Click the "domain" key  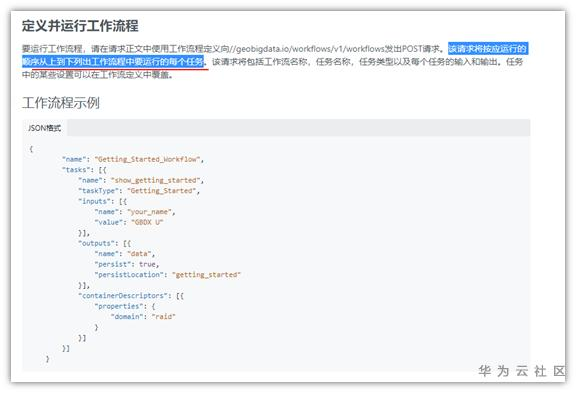pos(127,317)
